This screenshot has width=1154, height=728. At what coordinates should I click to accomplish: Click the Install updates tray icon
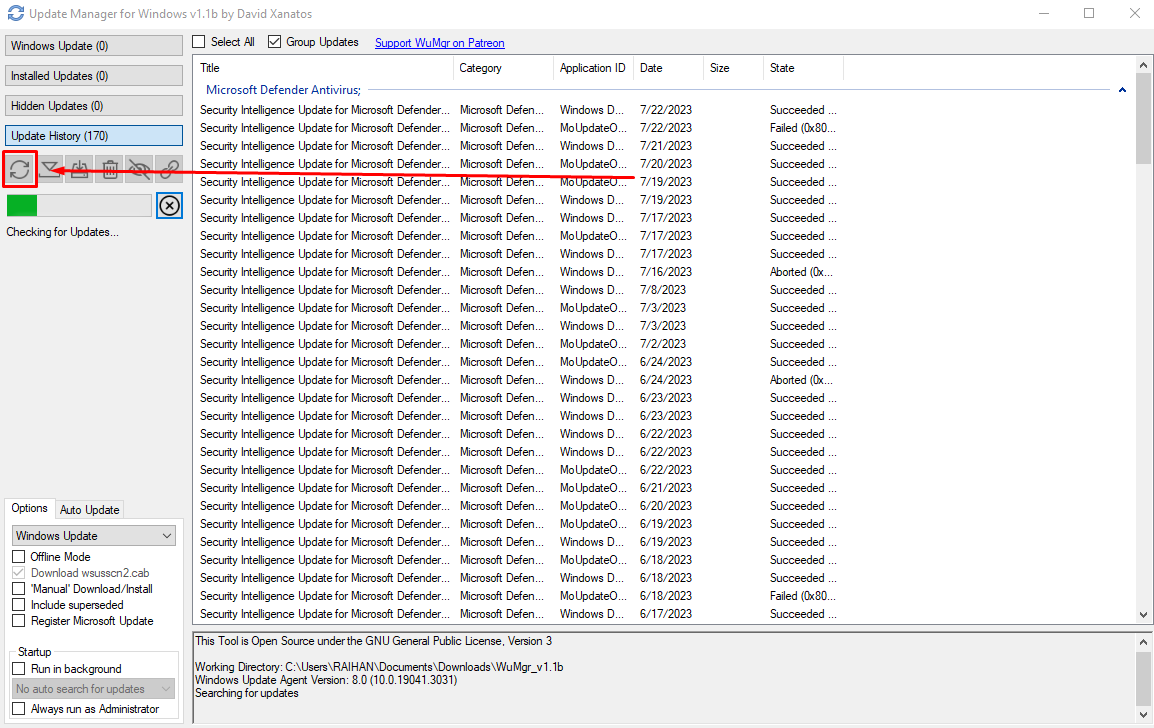[79, 170]
